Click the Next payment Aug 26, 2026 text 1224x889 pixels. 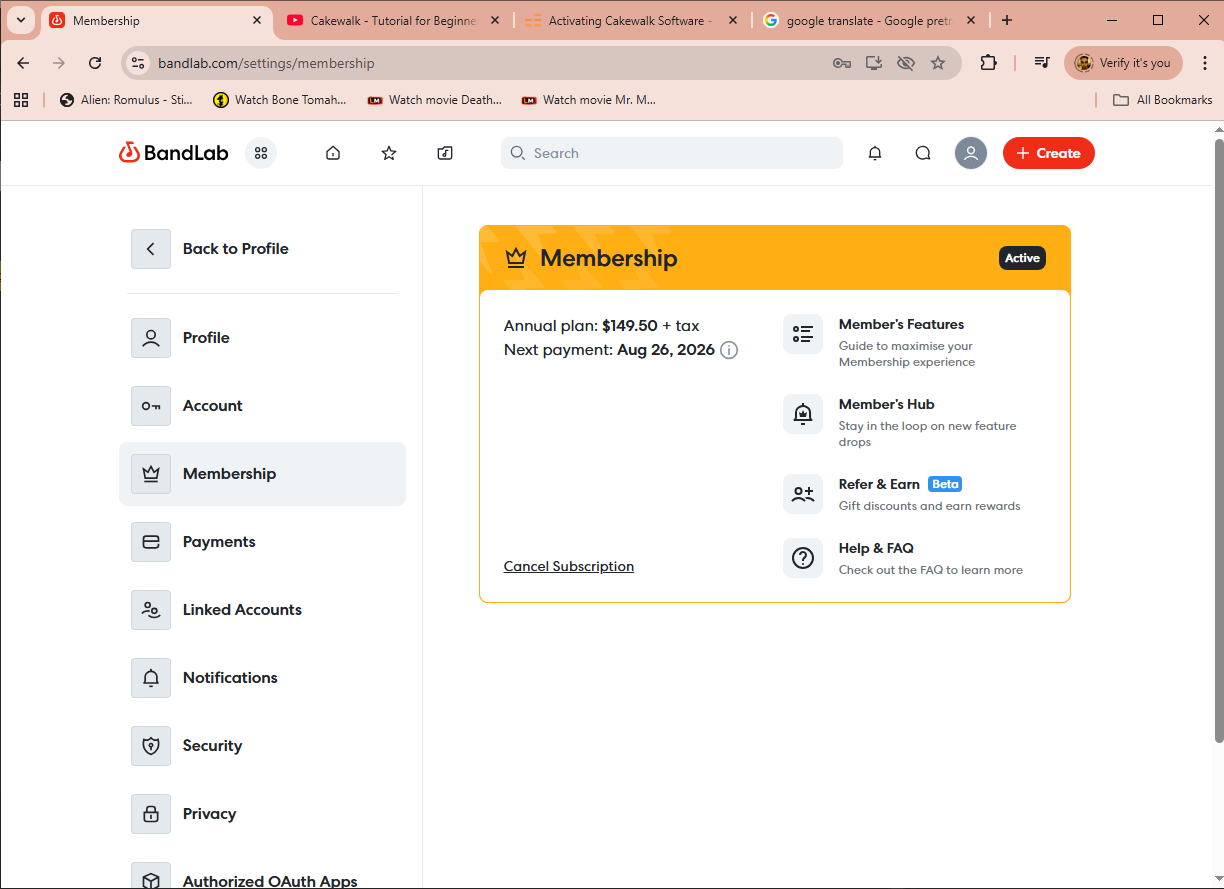[609, 350]
